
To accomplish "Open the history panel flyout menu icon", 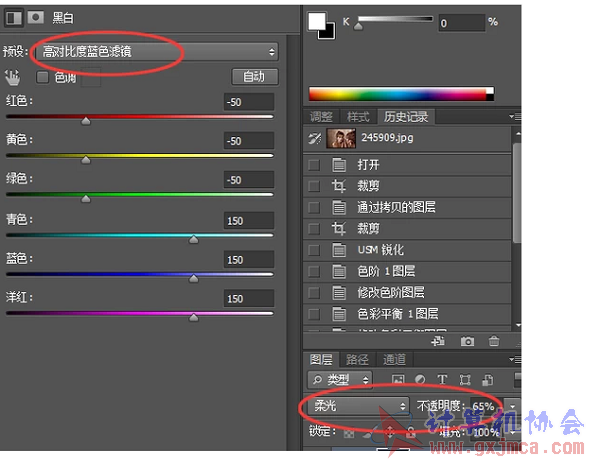I will point(515,116).
